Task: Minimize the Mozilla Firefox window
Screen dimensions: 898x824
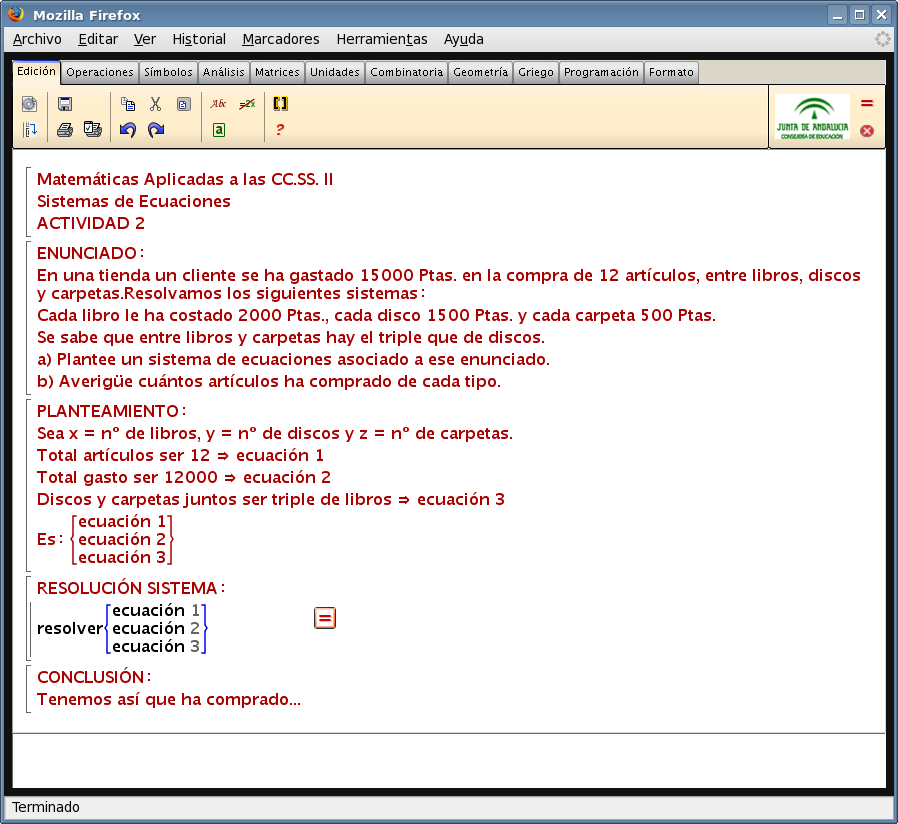Action: tap(837, 15)
